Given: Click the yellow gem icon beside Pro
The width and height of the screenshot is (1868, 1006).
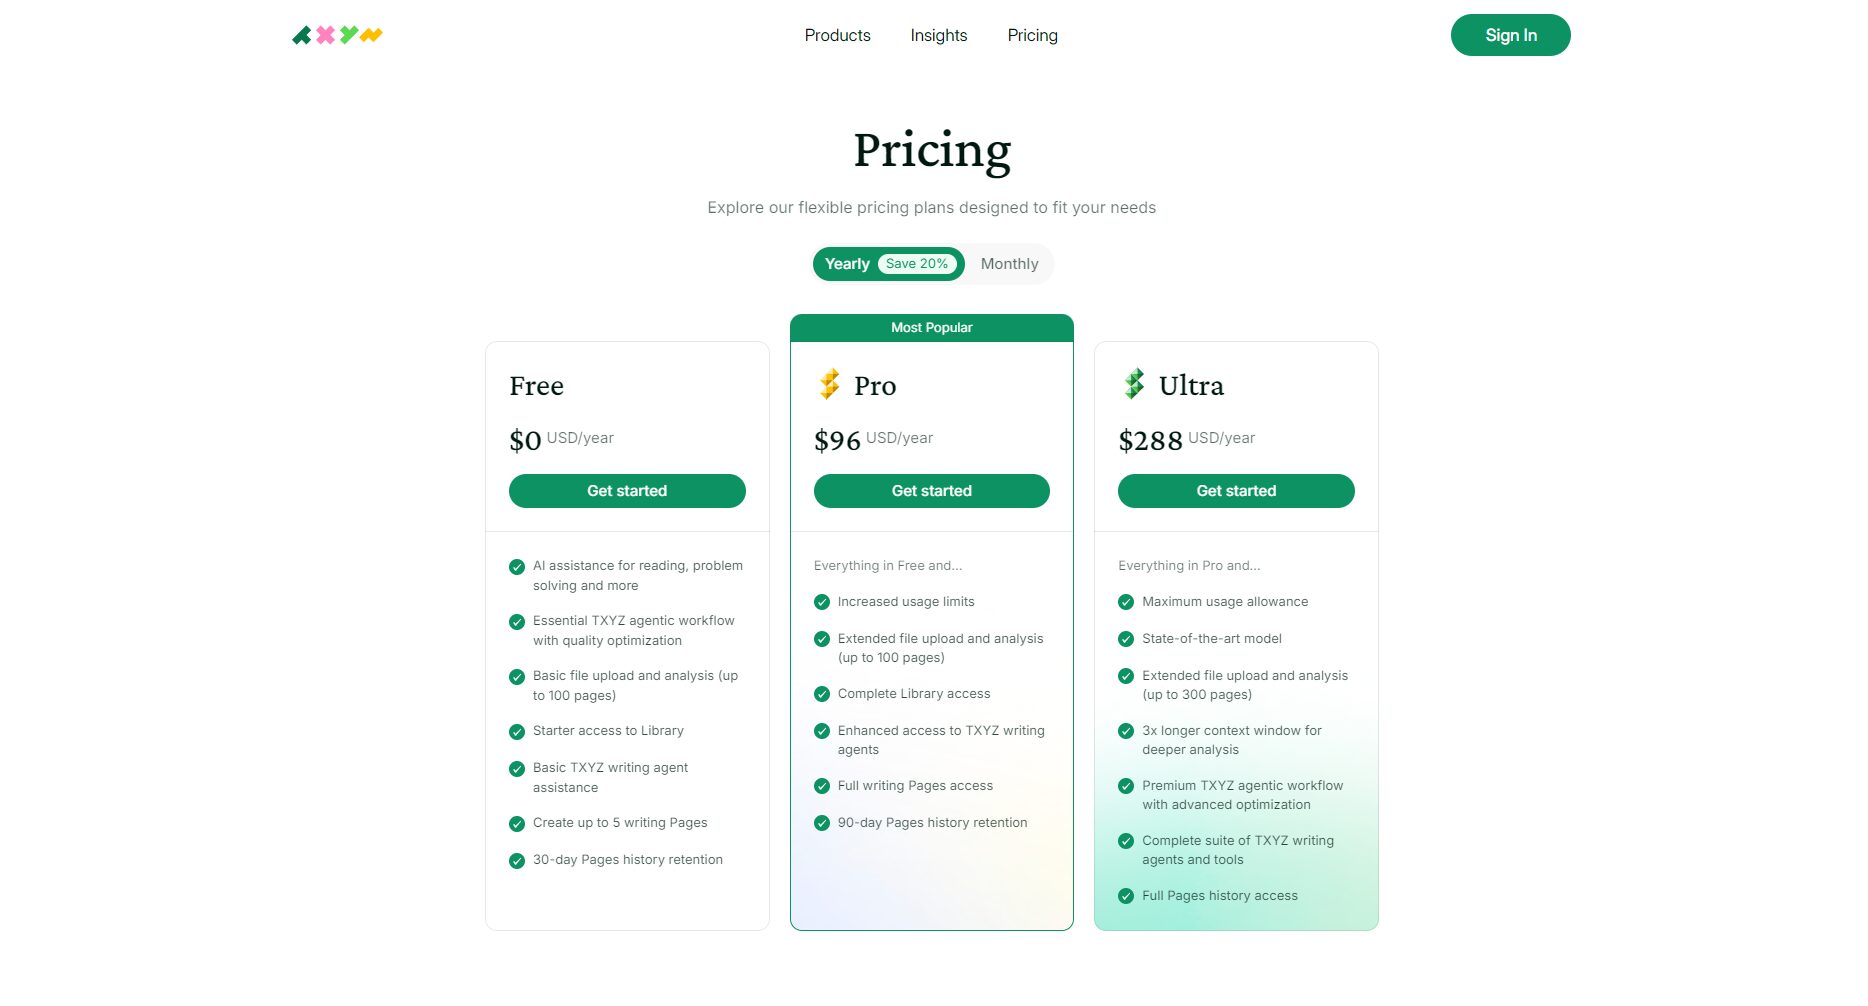Looking at the screenshot, I should click(x=830, y=385).
